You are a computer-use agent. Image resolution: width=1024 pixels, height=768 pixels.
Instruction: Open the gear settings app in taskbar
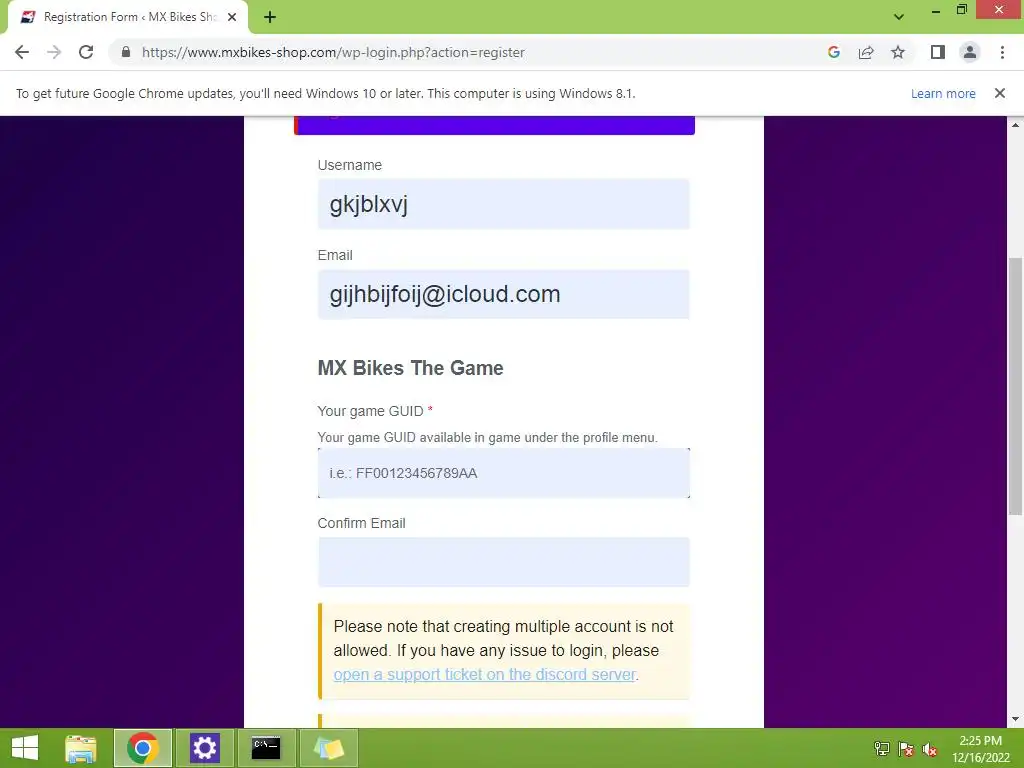204,748
